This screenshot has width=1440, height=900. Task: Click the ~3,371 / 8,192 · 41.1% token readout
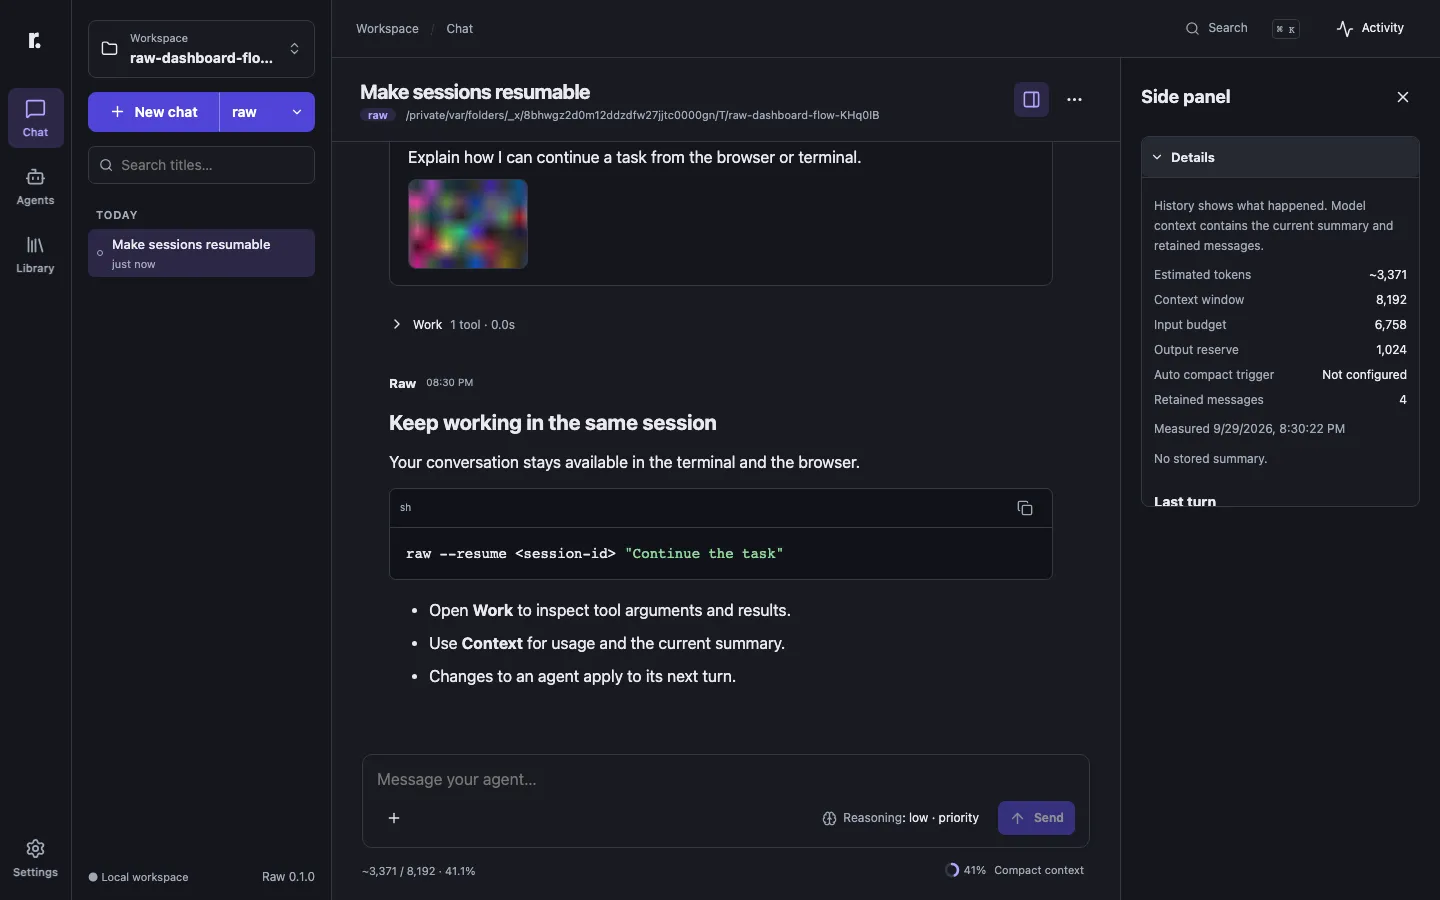(x=419, y=871)
